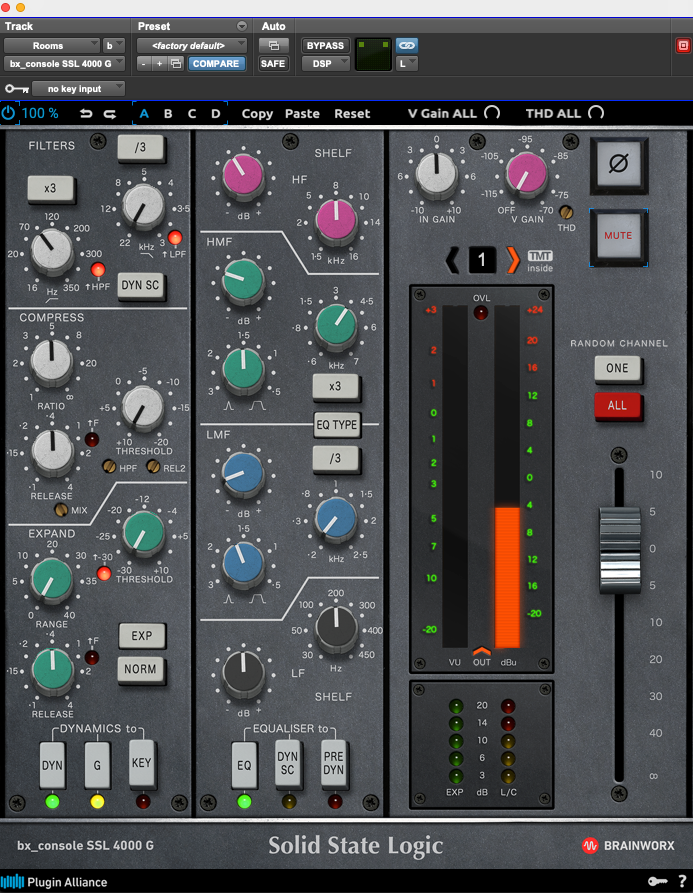The height and width of the screenshot is (893, 693).
Task: Click the IN GAIN knob
Action: tap(436, 174)
